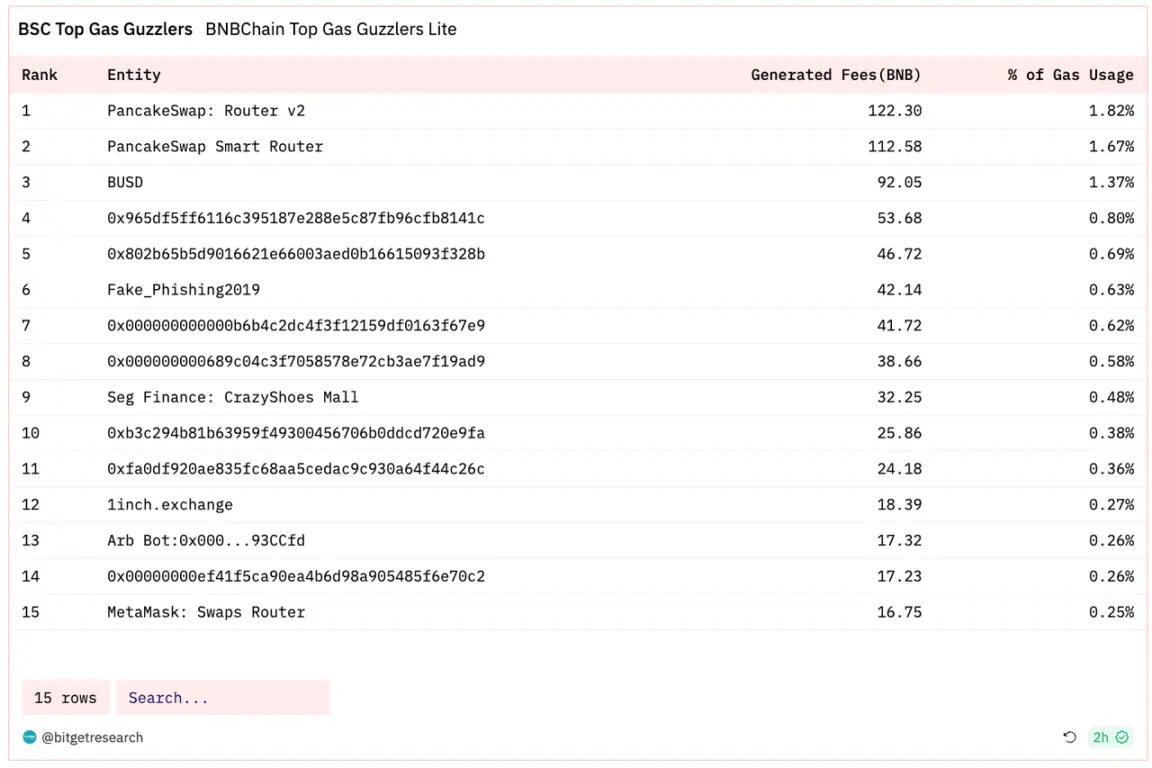1152x768 pixels.
Task: Click the 42.14 generated fees value
Action: 899,290
